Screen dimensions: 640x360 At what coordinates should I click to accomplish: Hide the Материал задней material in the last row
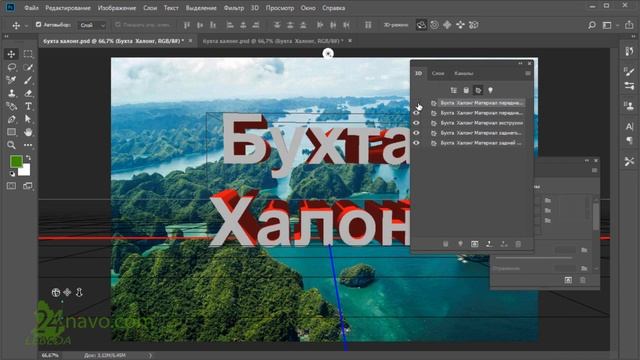[416, 143]
